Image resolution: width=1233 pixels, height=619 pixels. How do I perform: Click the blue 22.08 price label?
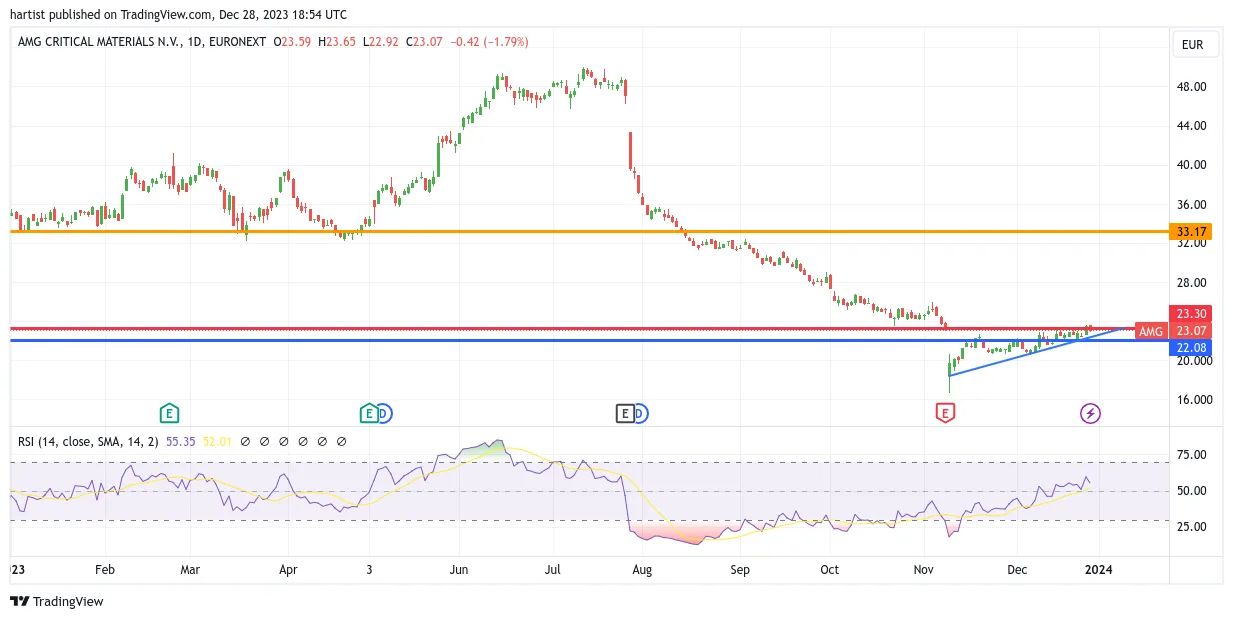click(x=1190, y=347)
